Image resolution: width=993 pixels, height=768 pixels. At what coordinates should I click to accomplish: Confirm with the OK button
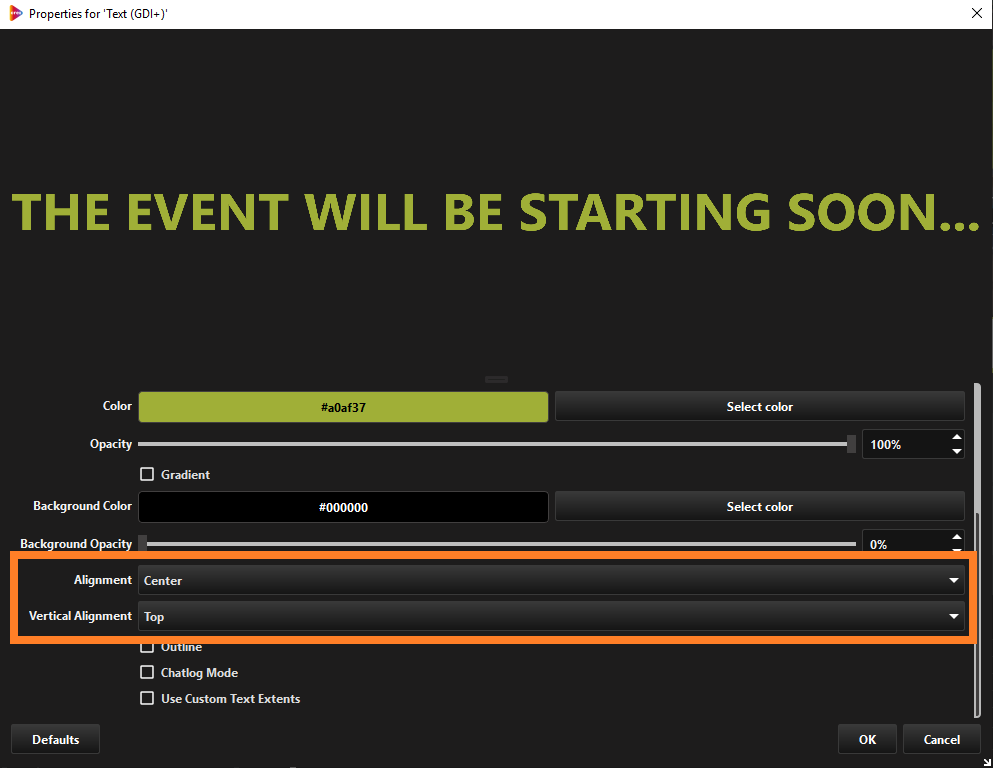[x=867, y=740]
